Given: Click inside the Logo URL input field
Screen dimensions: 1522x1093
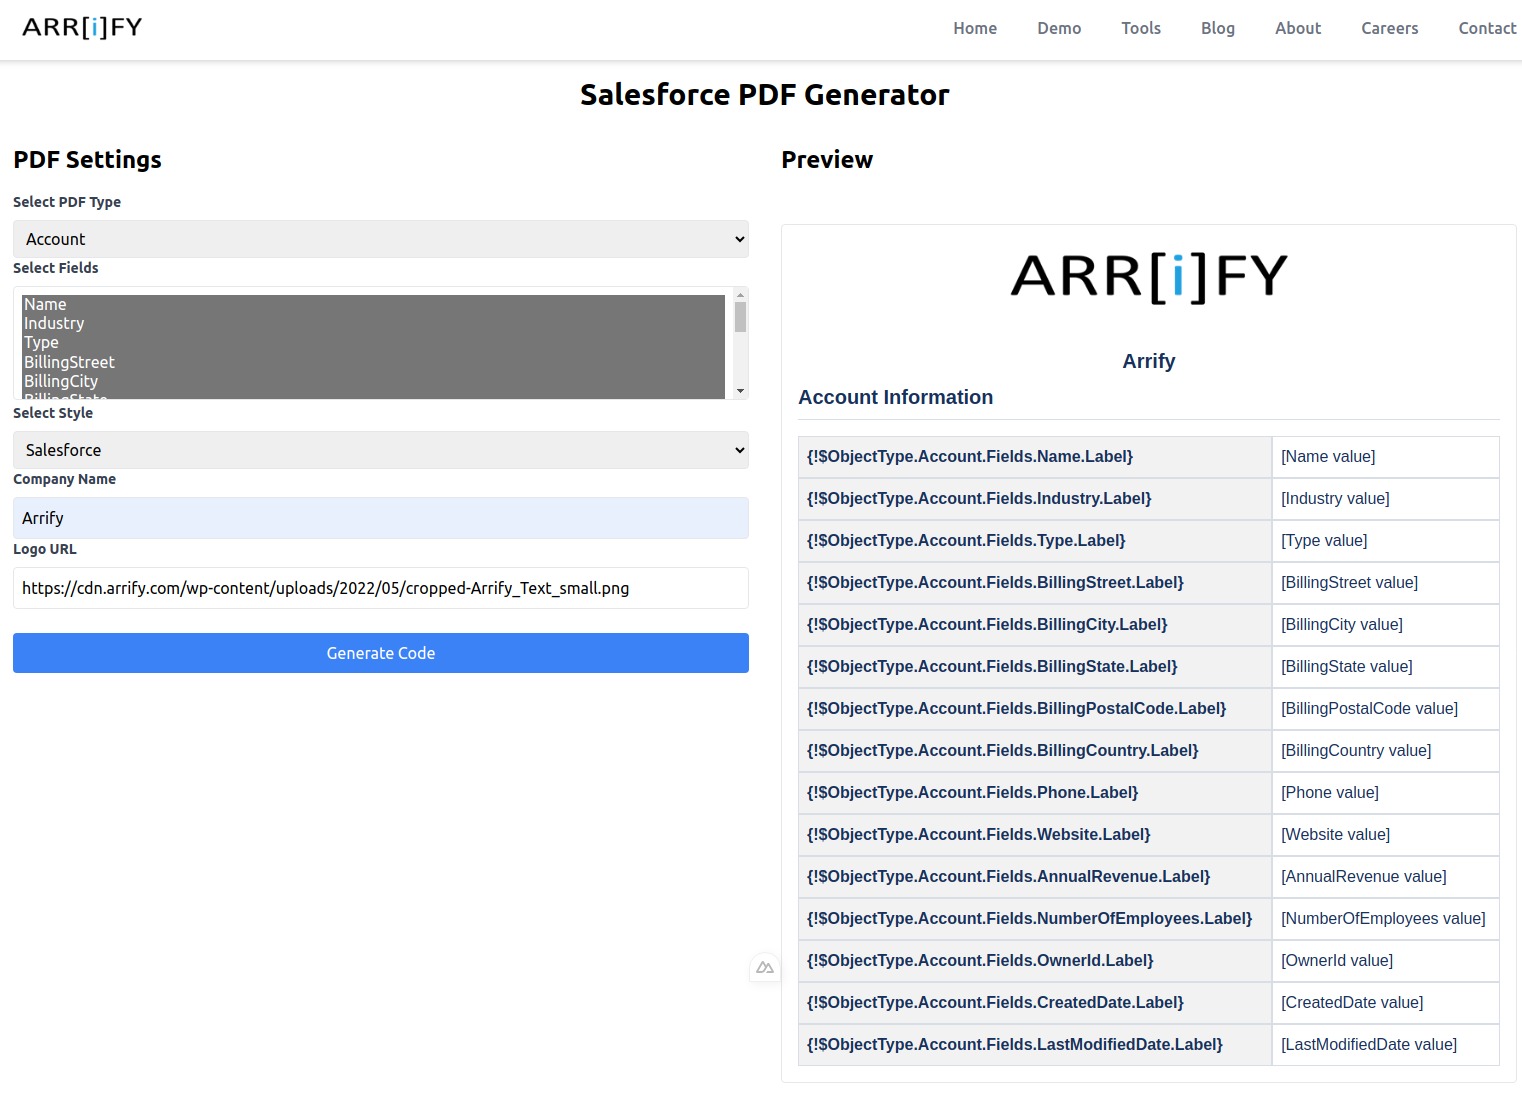Looking at the screenshot, I should pyautogui.click(x=380, y=588).
